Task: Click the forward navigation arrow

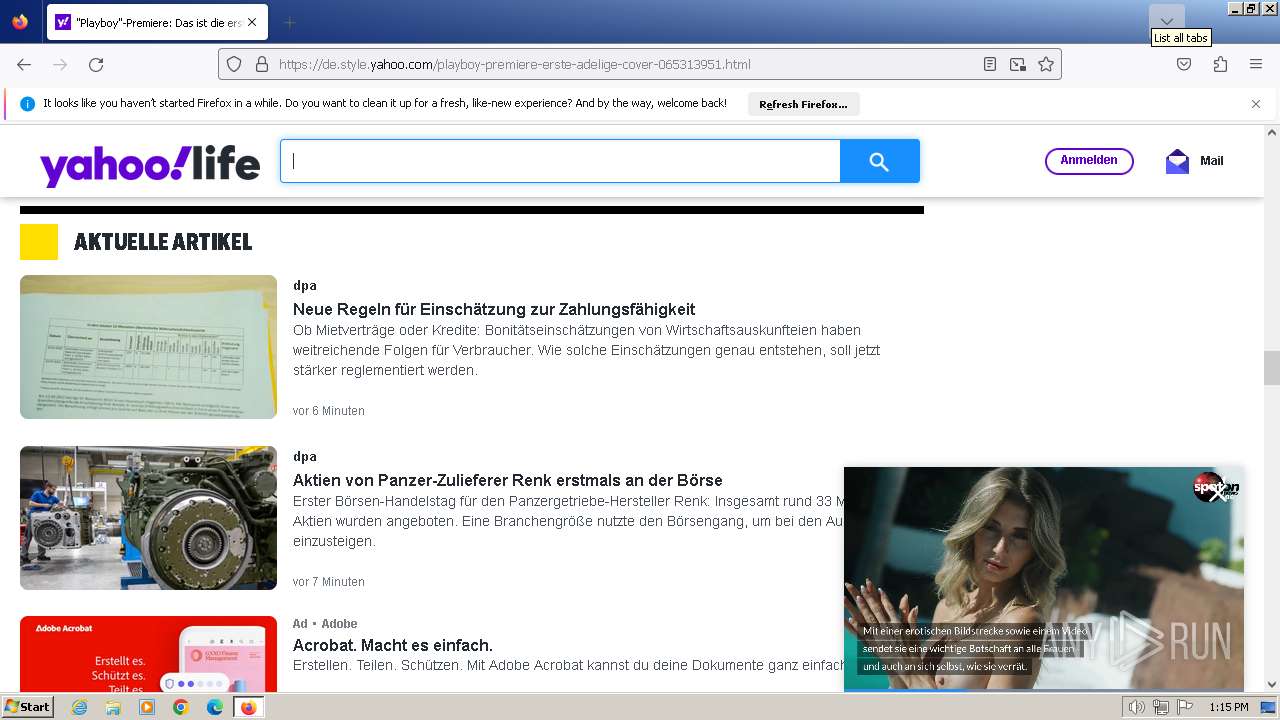Action: coord(60,64)
